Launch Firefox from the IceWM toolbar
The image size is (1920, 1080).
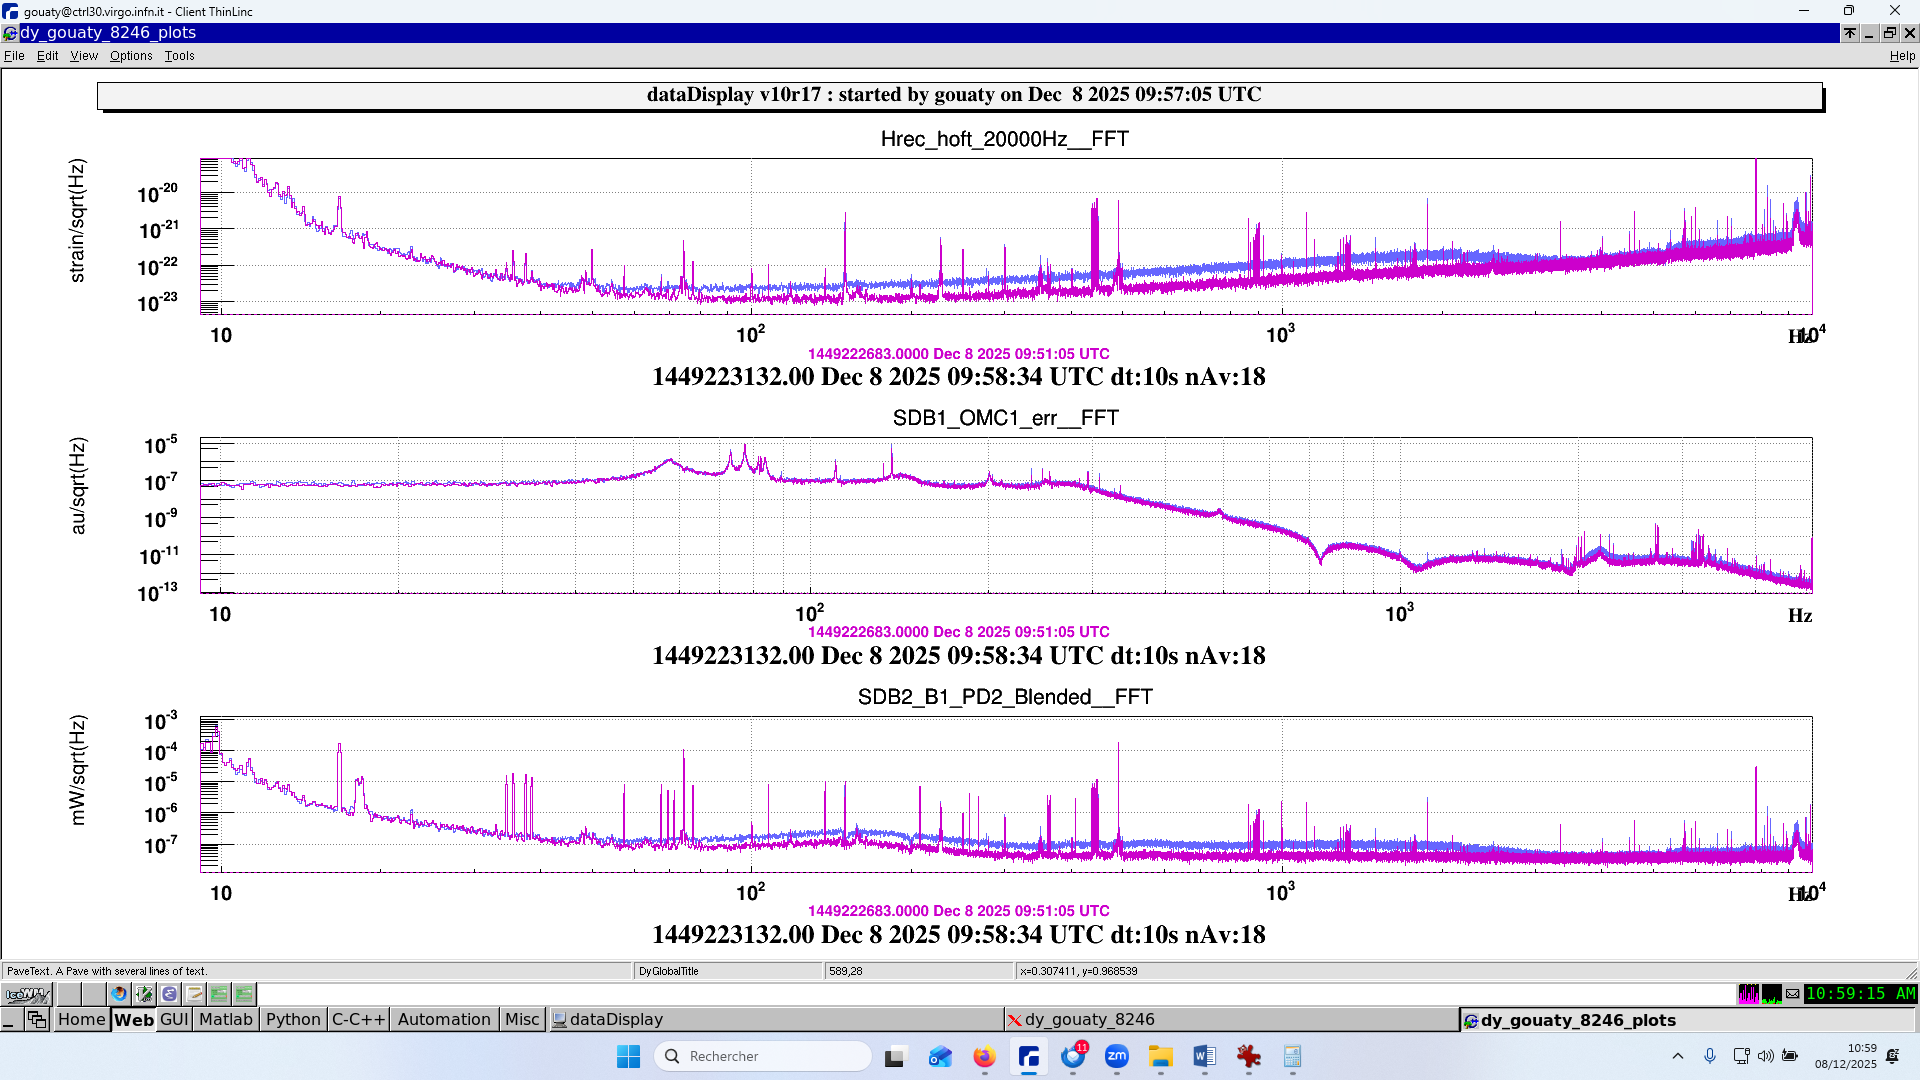119,994
